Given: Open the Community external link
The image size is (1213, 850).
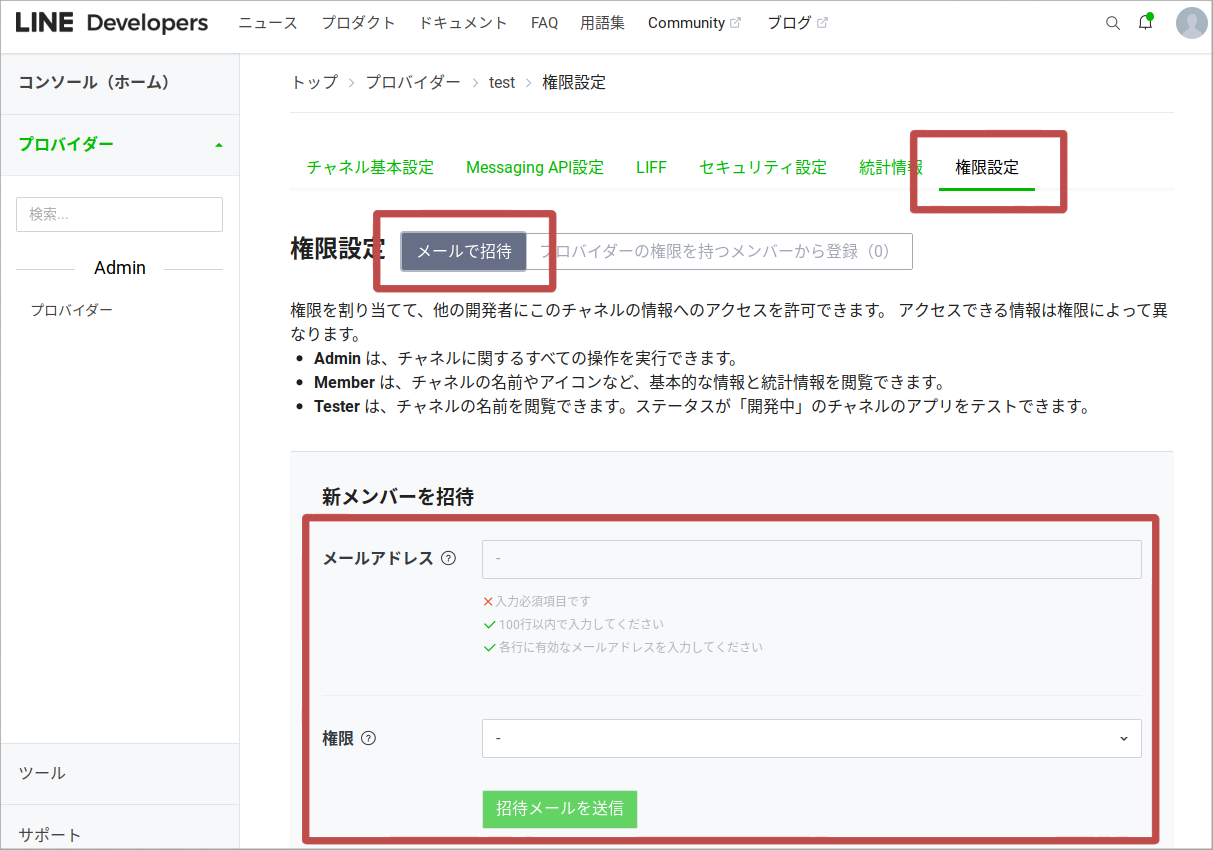Looking at the screenshot, I should coord(694,23).
